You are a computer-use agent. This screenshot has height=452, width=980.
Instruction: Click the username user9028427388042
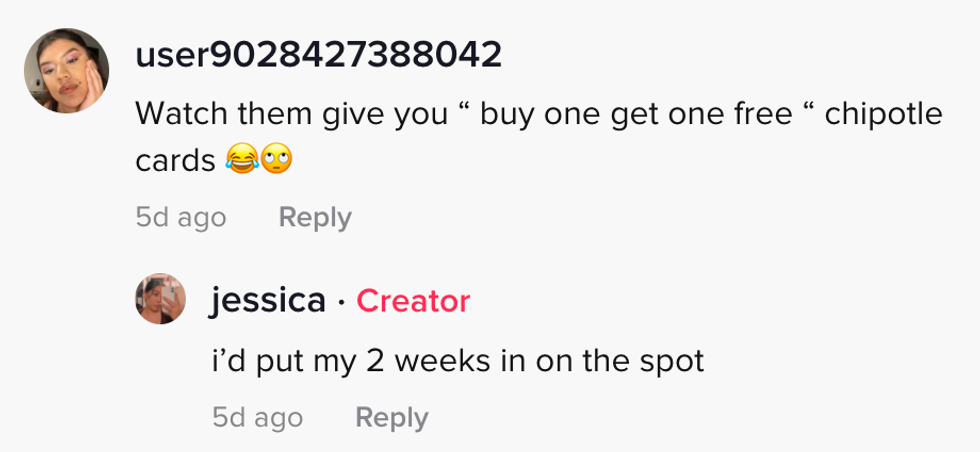coord(317,55)
